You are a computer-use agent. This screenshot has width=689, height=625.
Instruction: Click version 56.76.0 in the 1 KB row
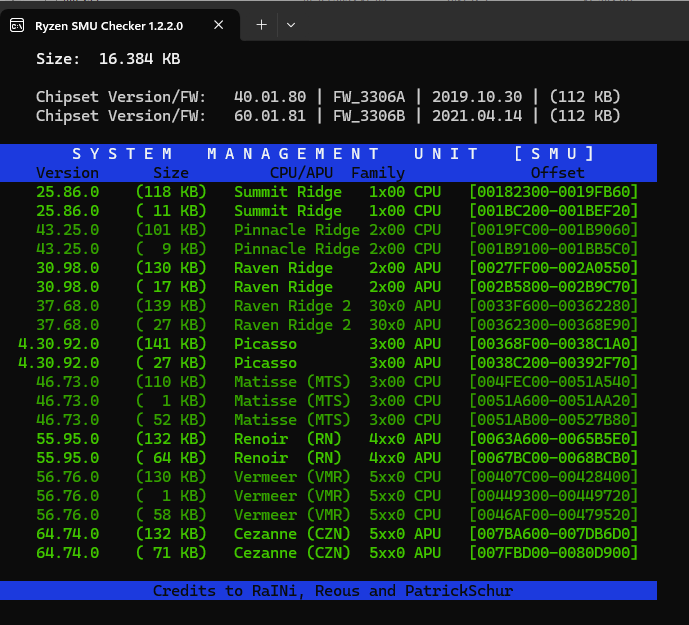(x=67, y=496)
